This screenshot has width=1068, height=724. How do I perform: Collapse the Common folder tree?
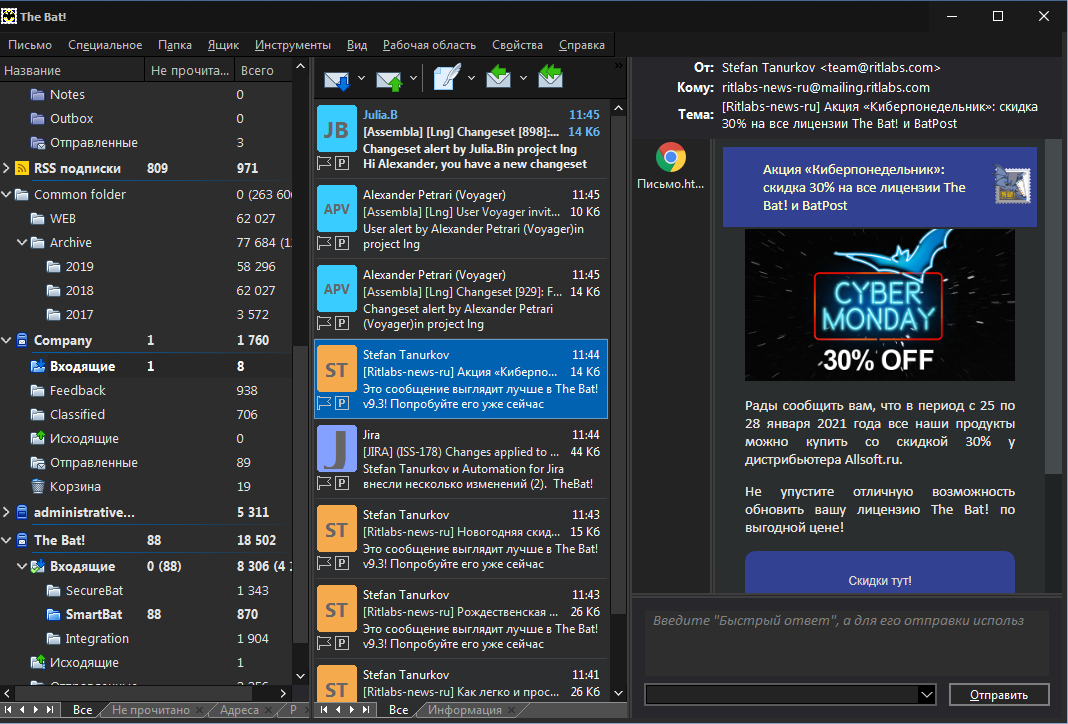(x=6, y=194)
